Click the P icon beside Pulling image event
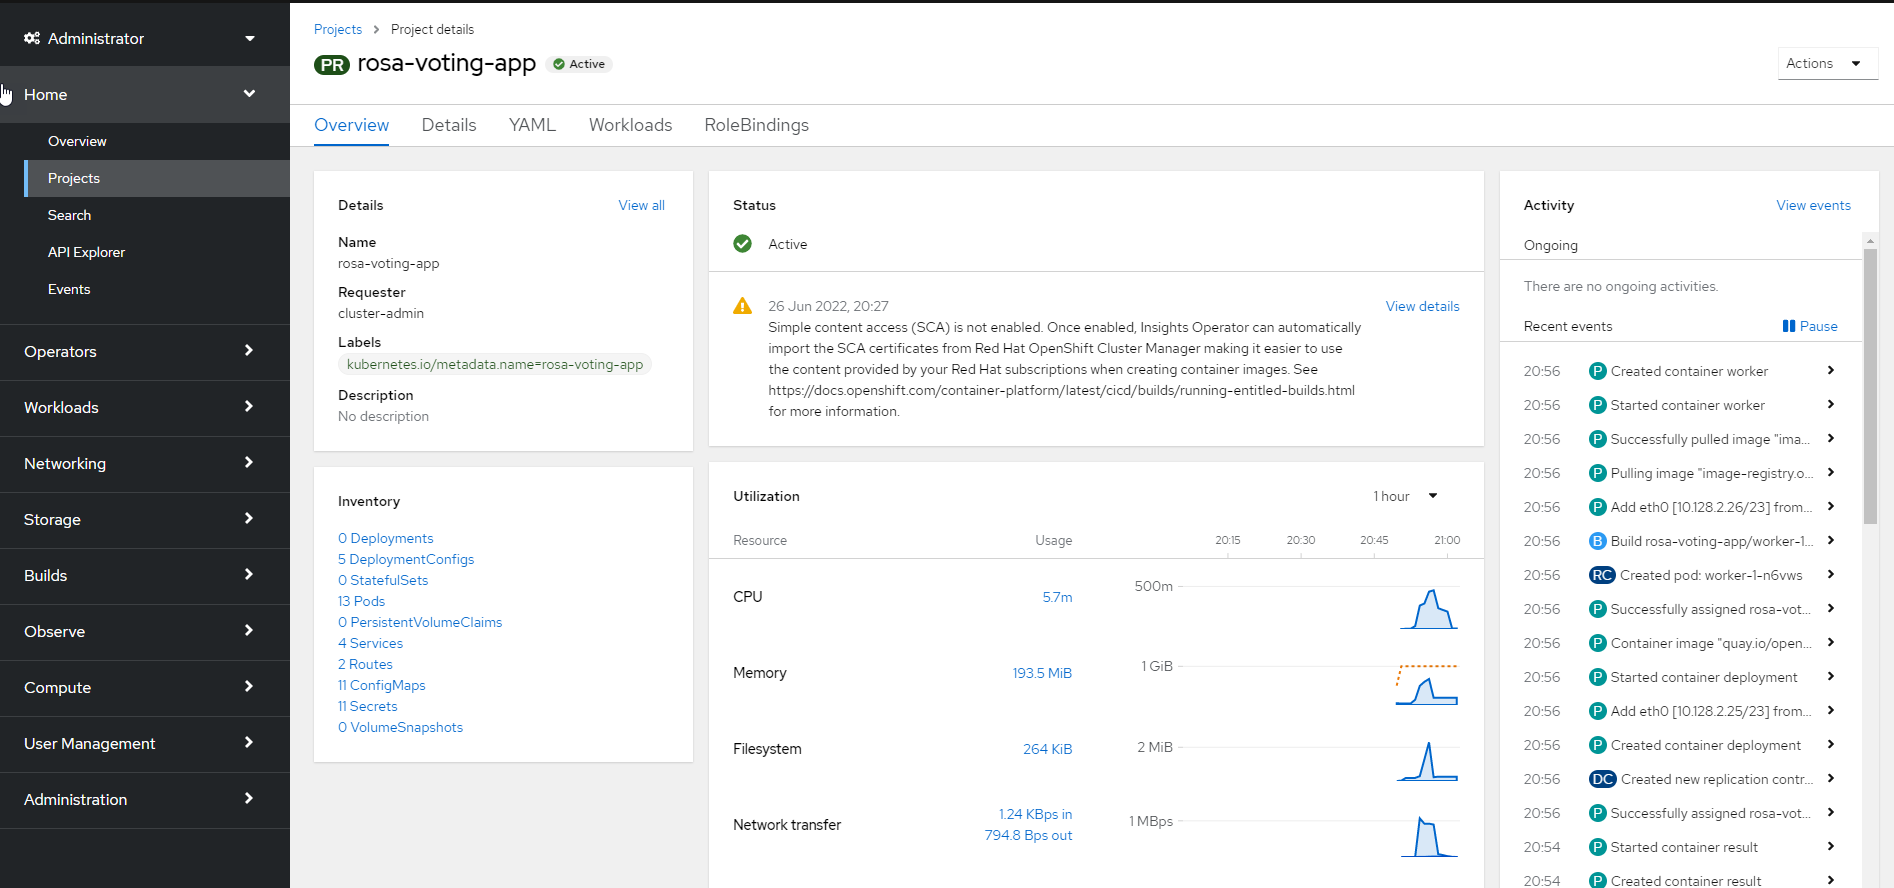Image resolution: width=1894 pixels, height=888 pixels. click(x=1598, y=473)
